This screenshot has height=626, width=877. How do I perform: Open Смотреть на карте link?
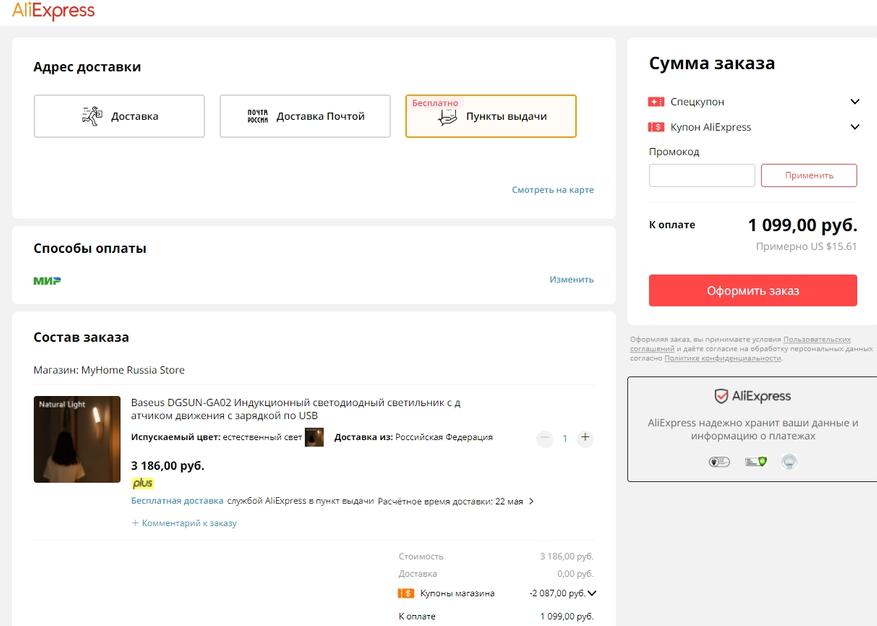[x=552, y=190]
